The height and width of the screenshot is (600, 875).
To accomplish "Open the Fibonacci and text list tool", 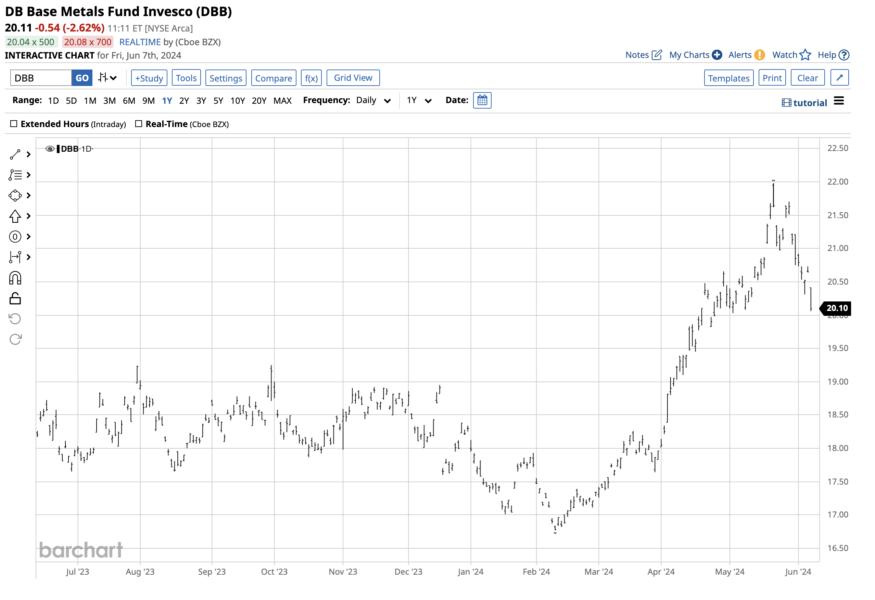I will tap(15, 175).
